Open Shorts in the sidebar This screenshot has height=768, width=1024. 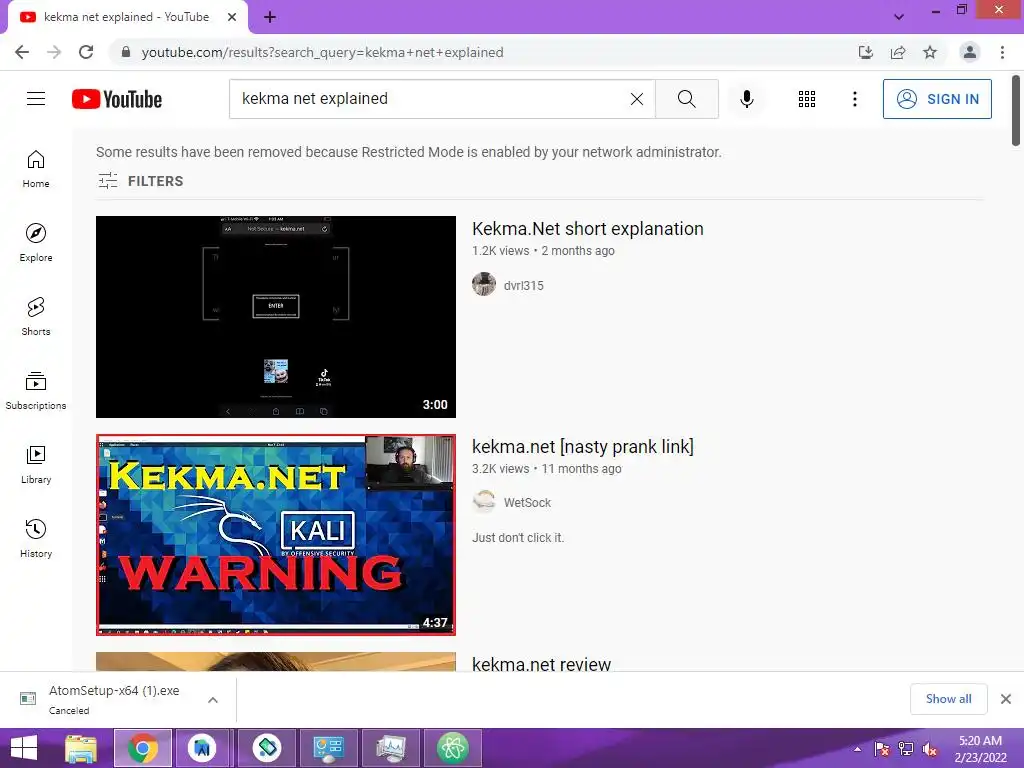point(36,316)
